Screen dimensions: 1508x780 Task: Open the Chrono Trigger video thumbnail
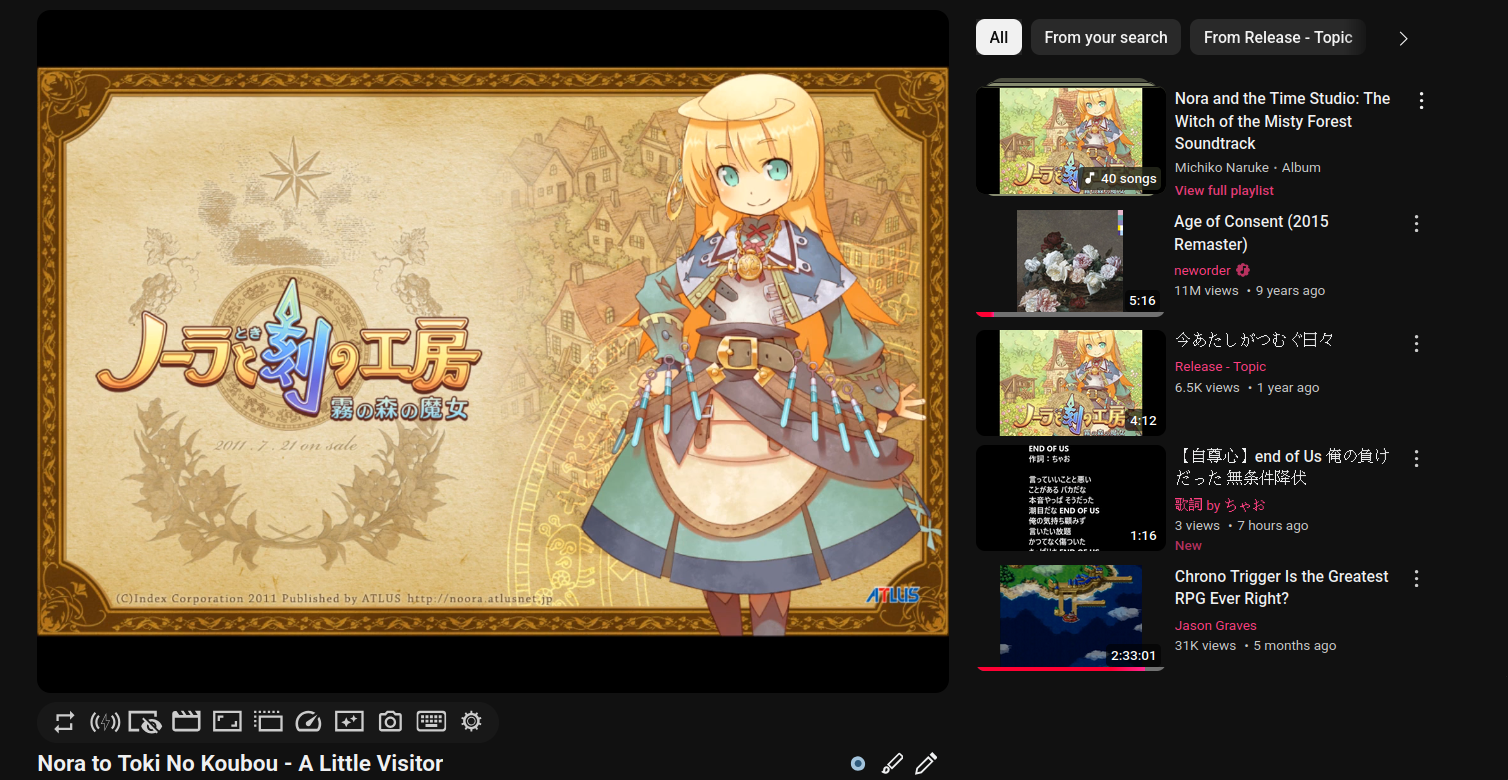pos(1071,617)
